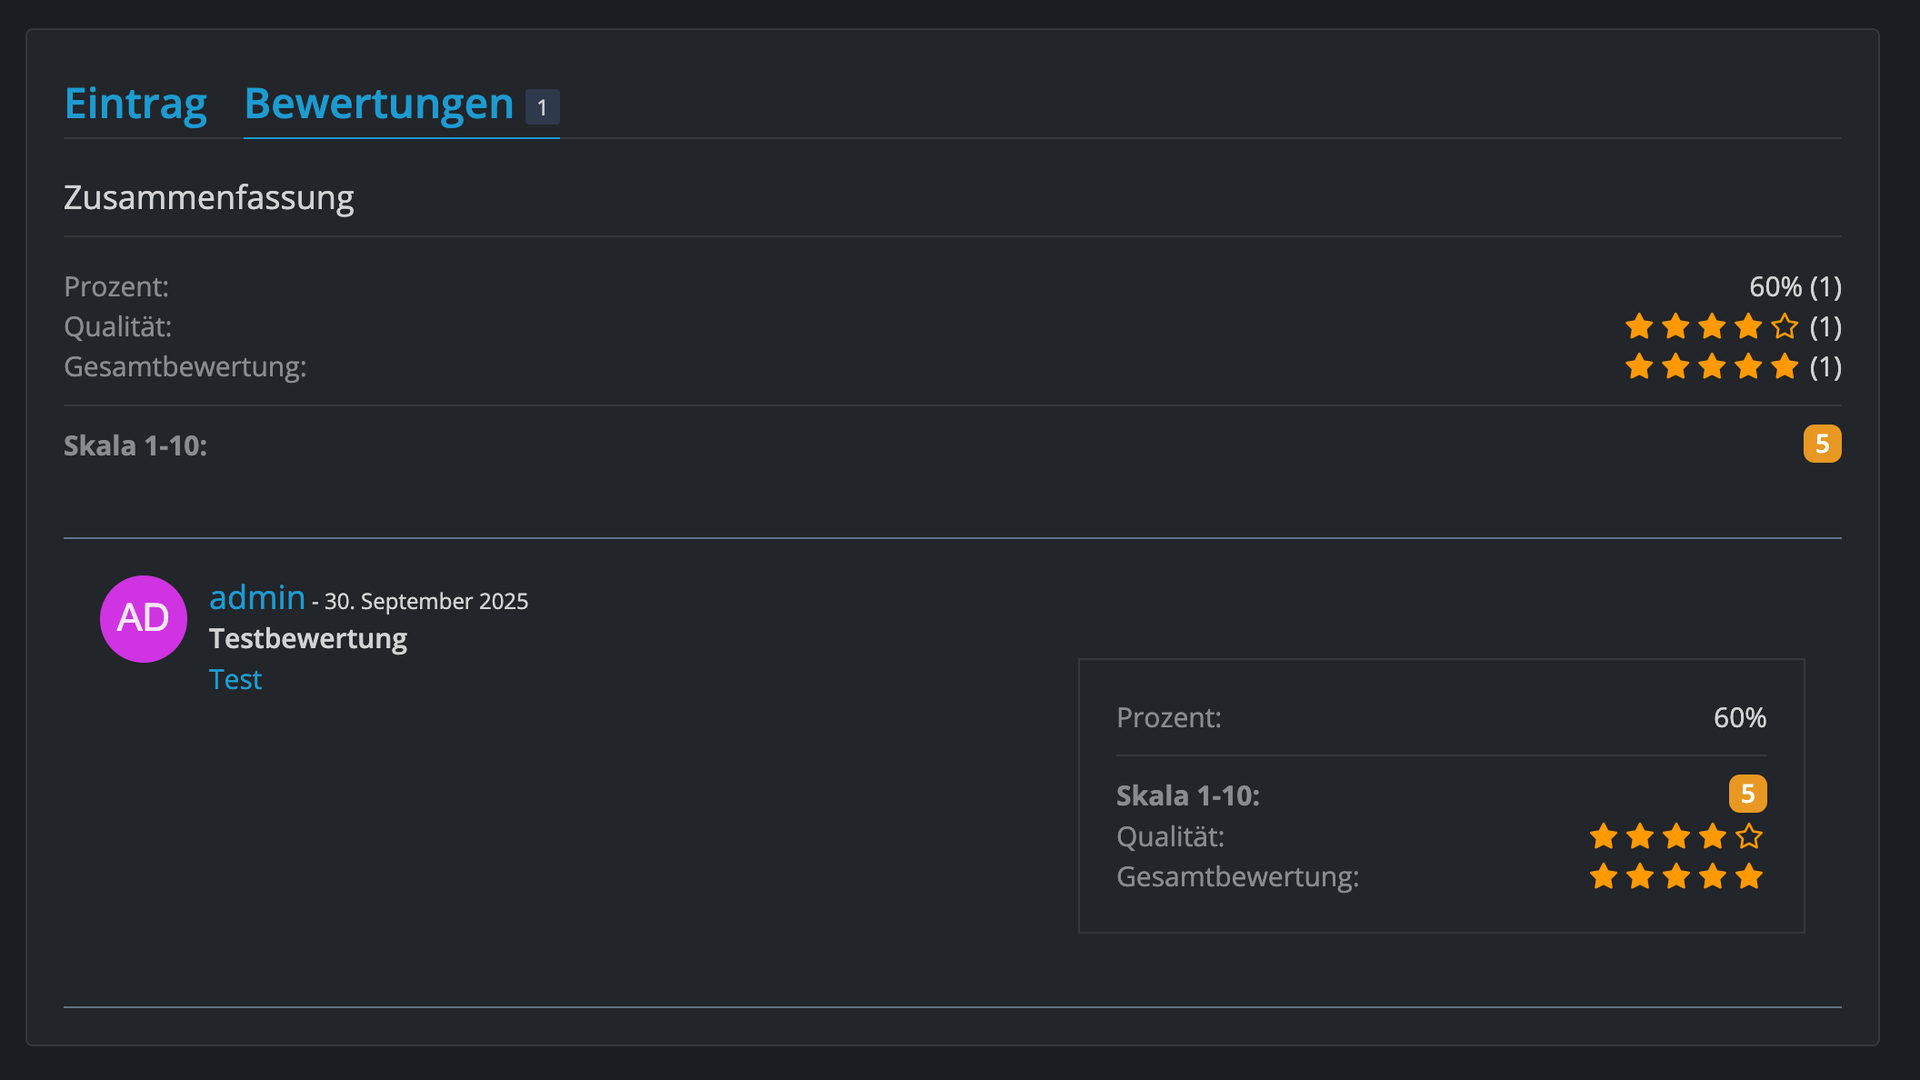This screenshot has height=1080, width=1920.
Task: Open the Test entry link
Action: 235,679
